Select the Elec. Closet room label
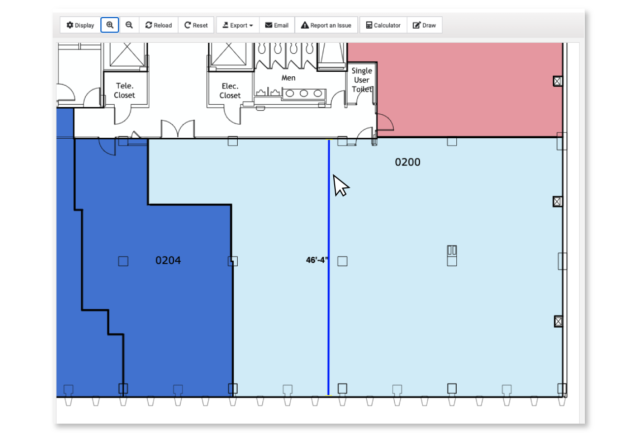The image size is (630, 433). click(x=230, y=91)
